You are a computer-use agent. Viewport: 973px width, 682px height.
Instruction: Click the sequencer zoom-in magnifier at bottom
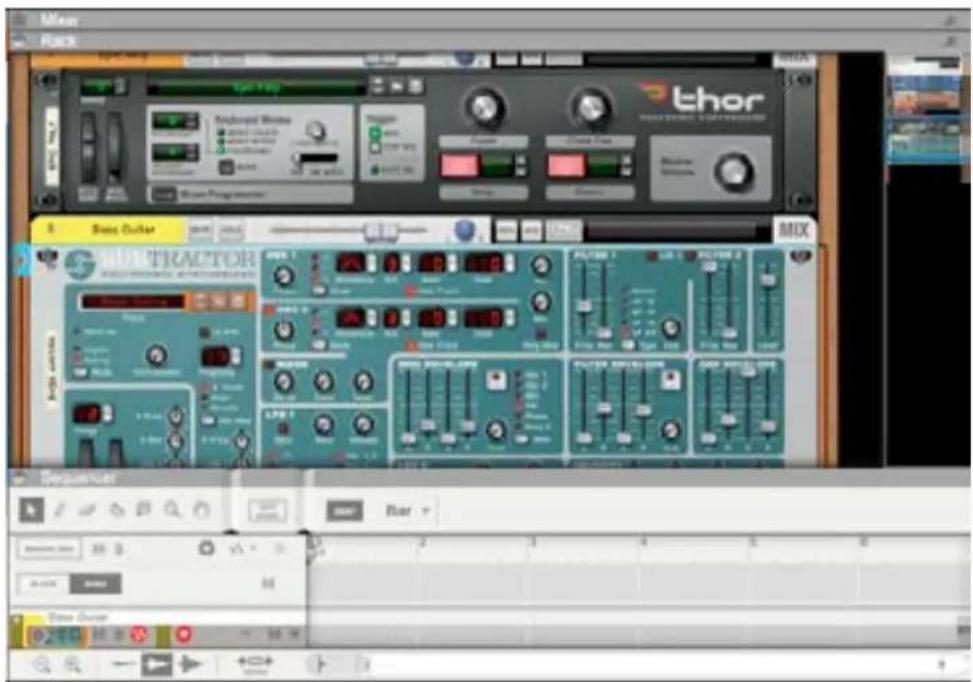click(73, 665)
